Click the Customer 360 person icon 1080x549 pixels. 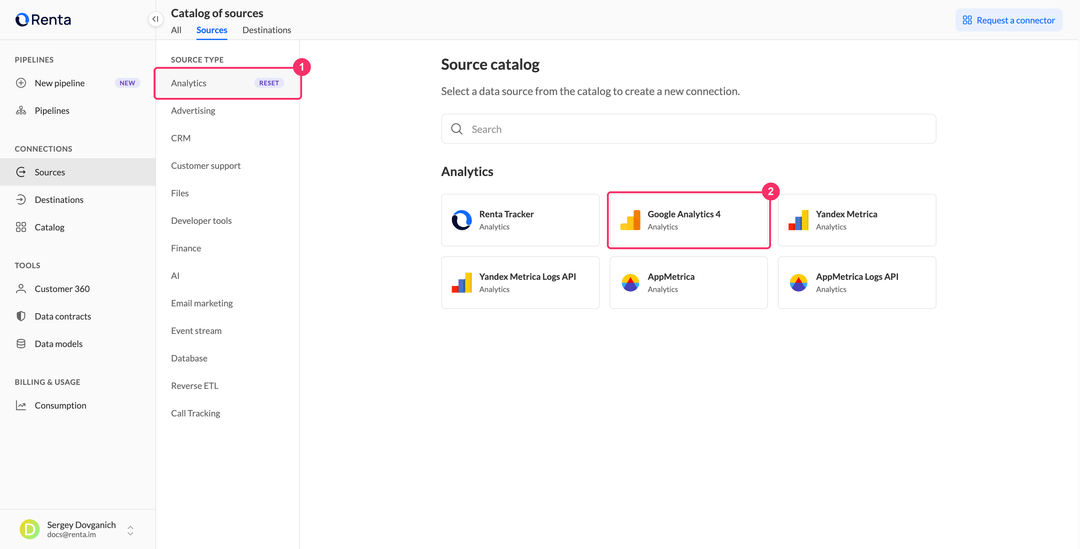[21, 289]
